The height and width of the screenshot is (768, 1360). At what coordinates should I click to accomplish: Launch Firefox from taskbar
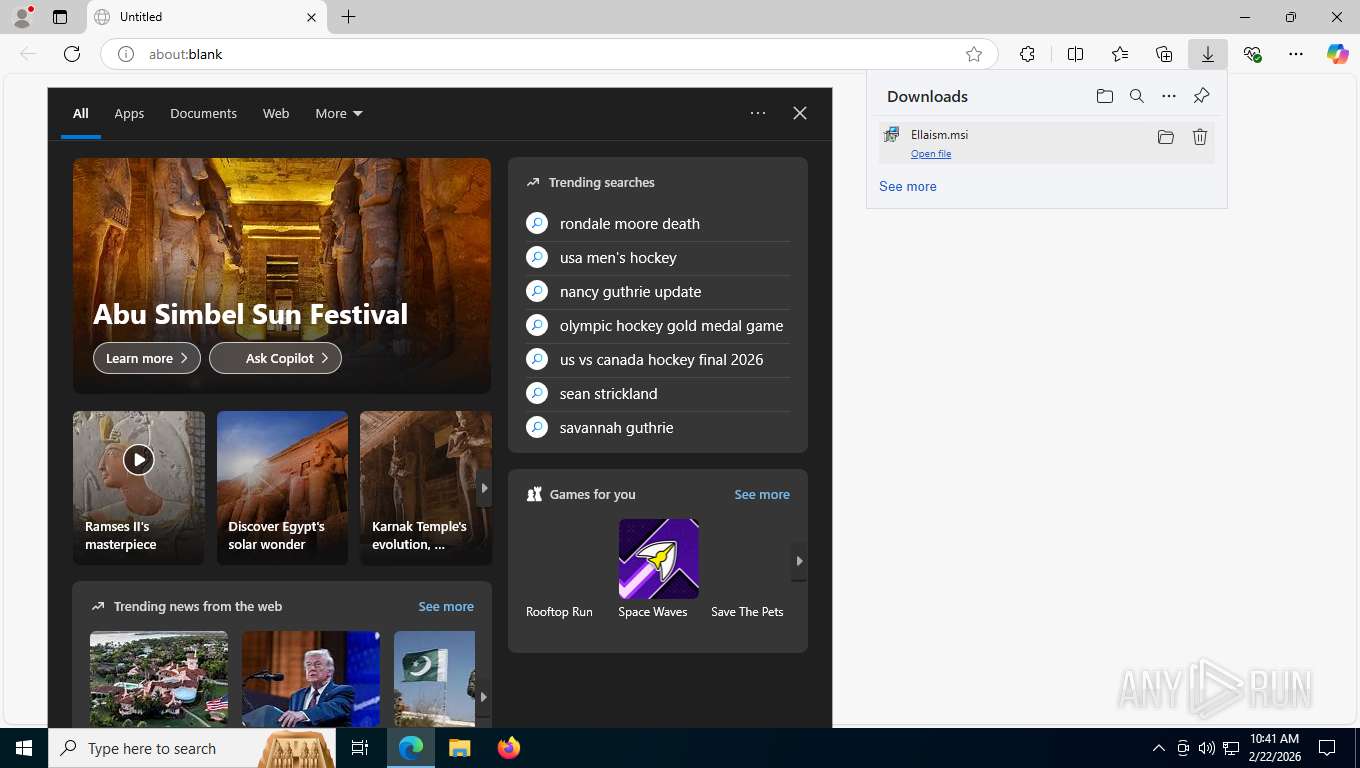point(509,748)
